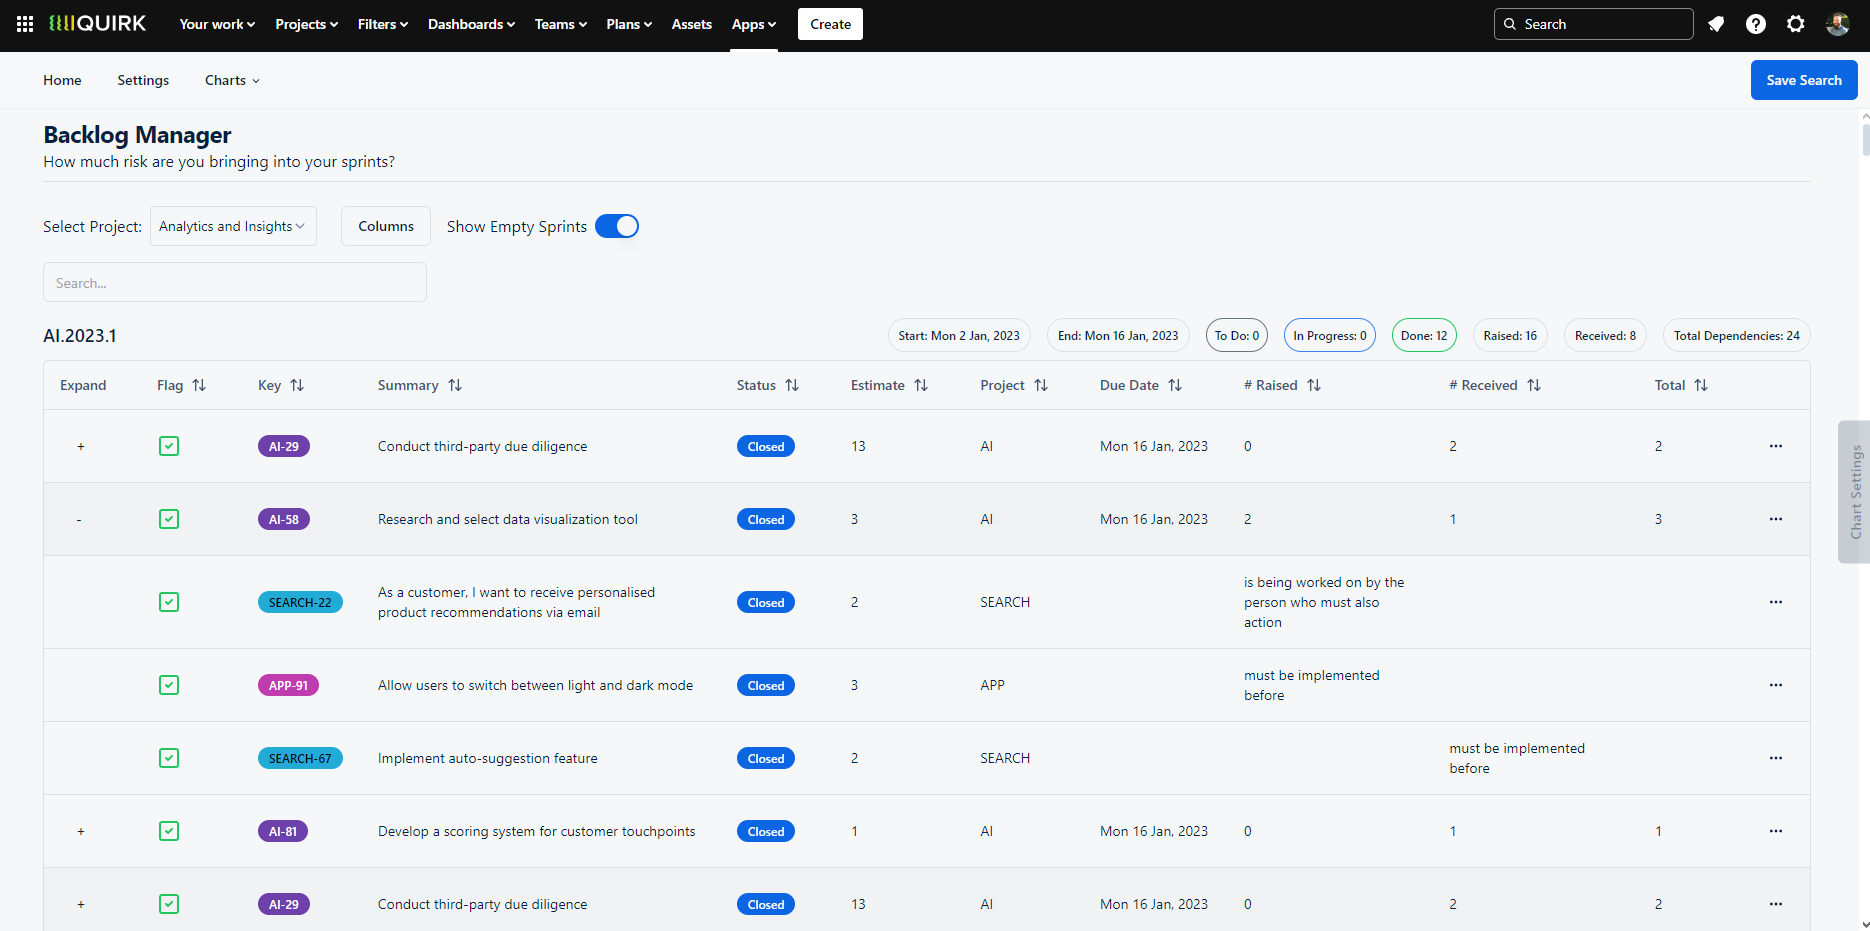
Task: Open more options for AI-81 row
Action: pos(1776,831)
